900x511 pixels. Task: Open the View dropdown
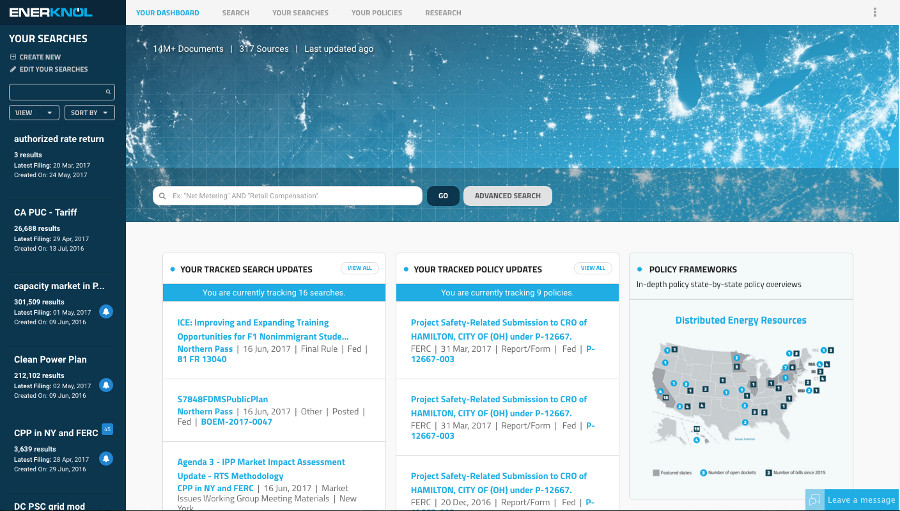coord(34,113)
